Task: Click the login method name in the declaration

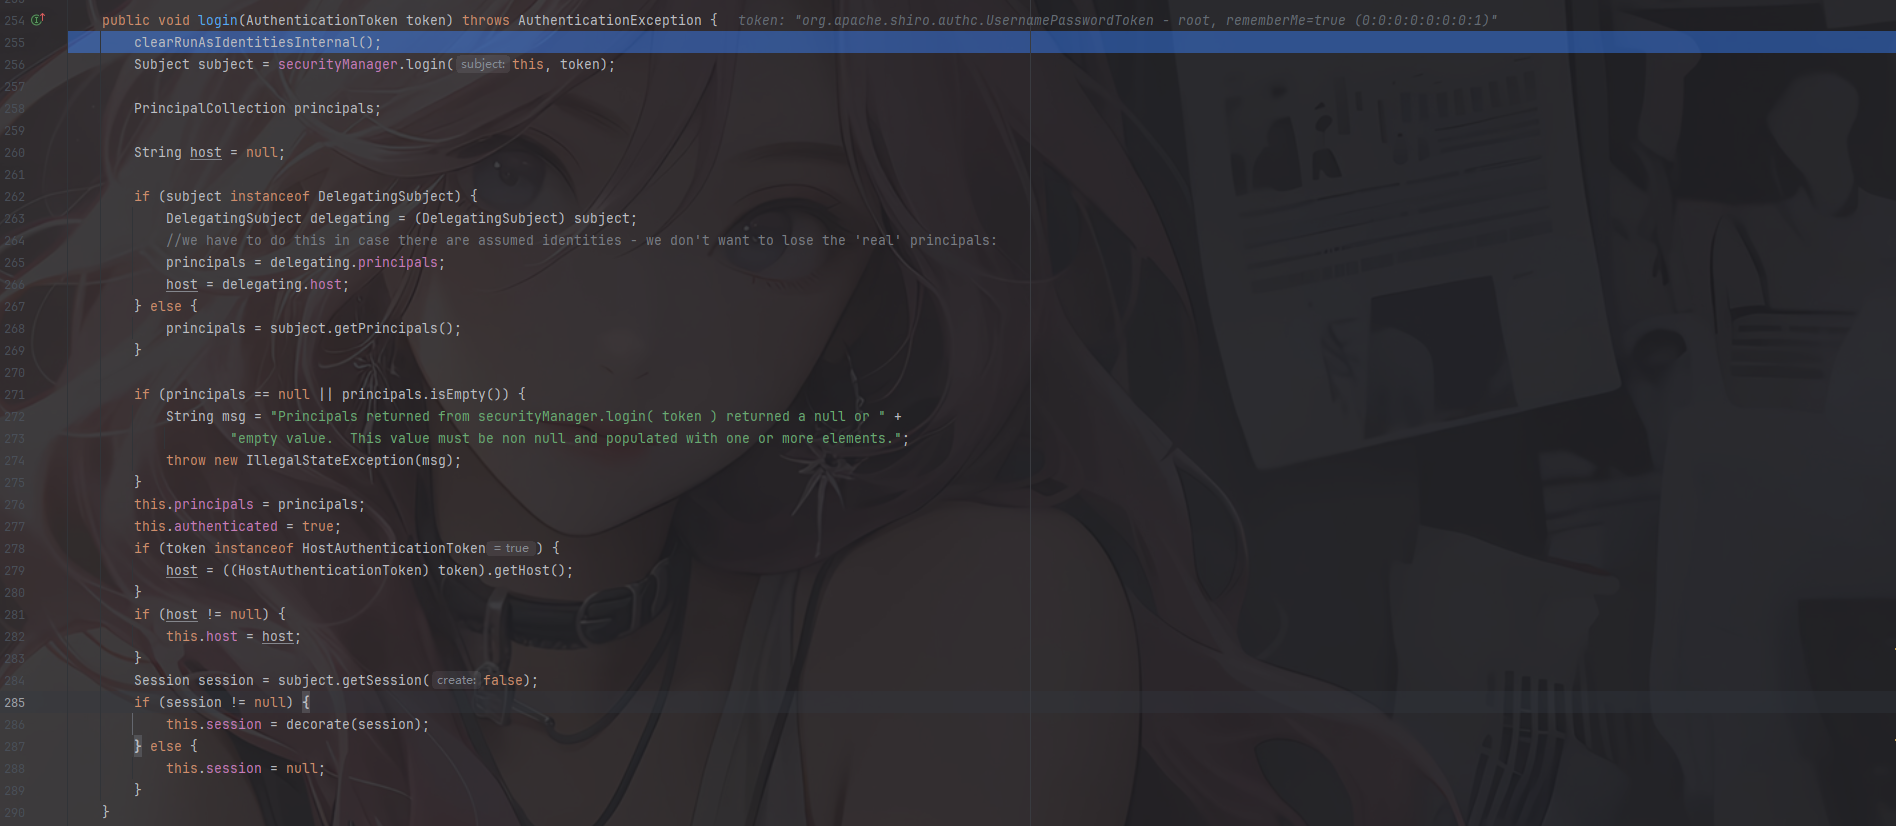Action: point(217,20)
